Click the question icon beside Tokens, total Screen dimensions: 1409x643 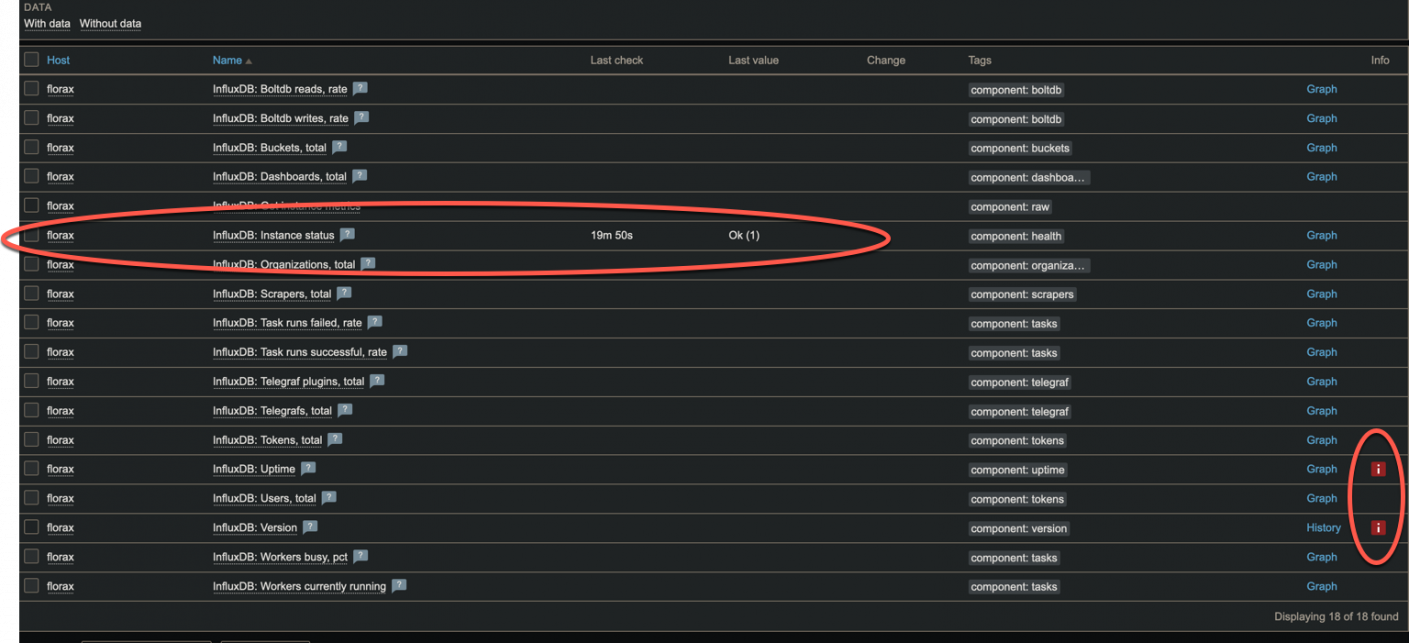(x=335, y=439)
